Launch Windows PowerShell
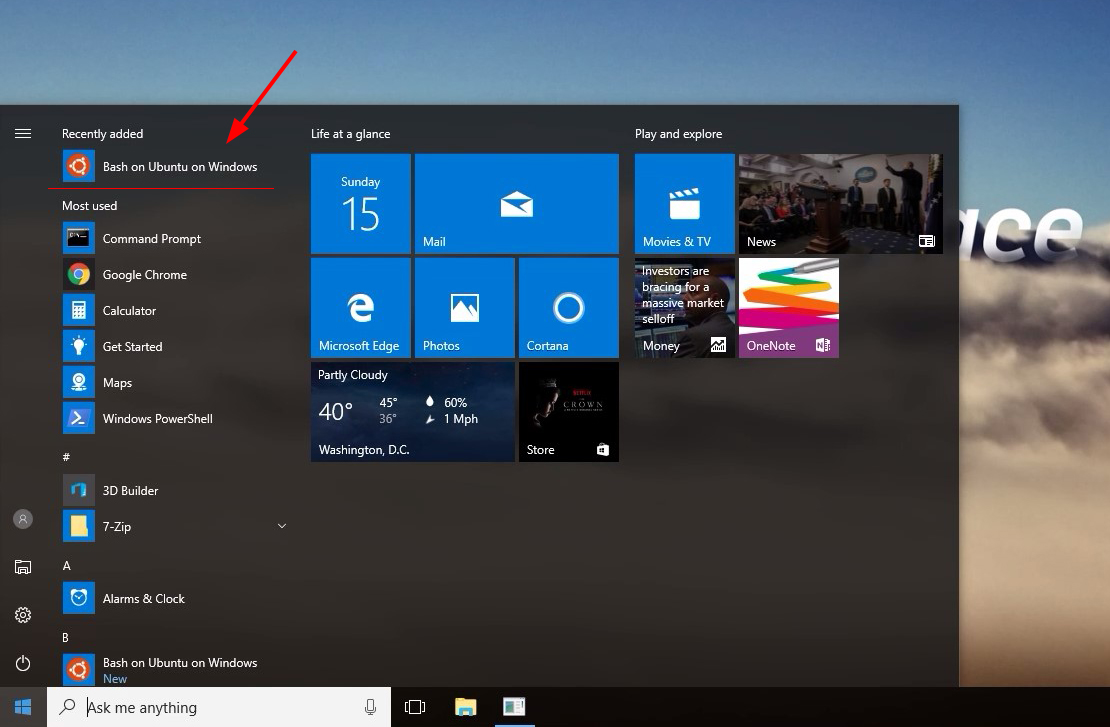Image resolution: width=1110 pixels, height=727 pixels. (x=173, y=419)
